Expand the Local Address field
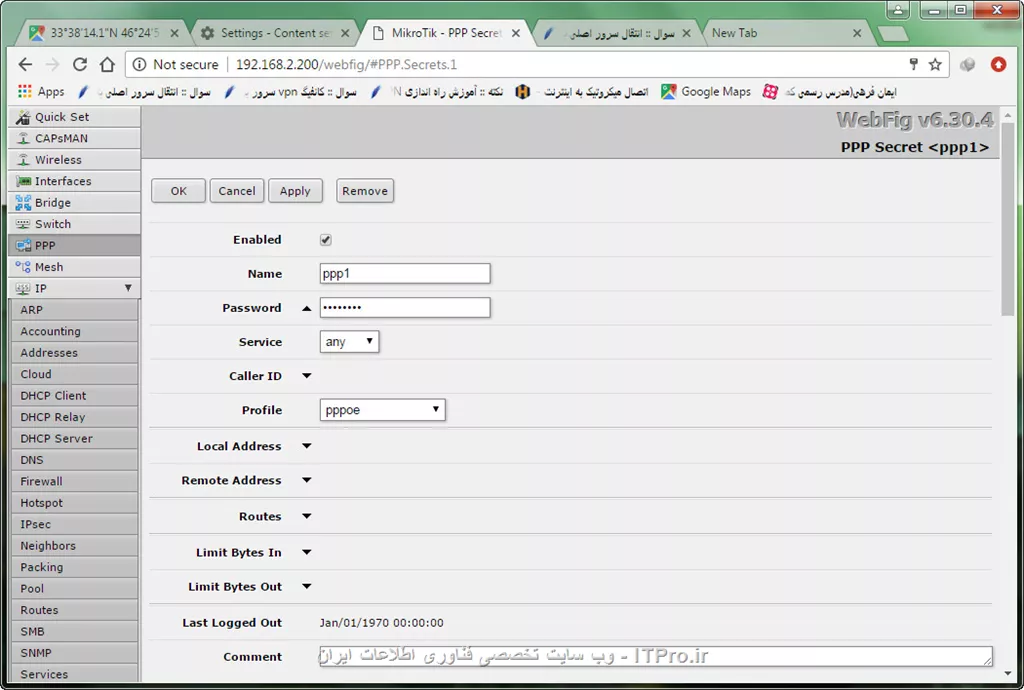Screen dimensions: 1024x690 306,446
